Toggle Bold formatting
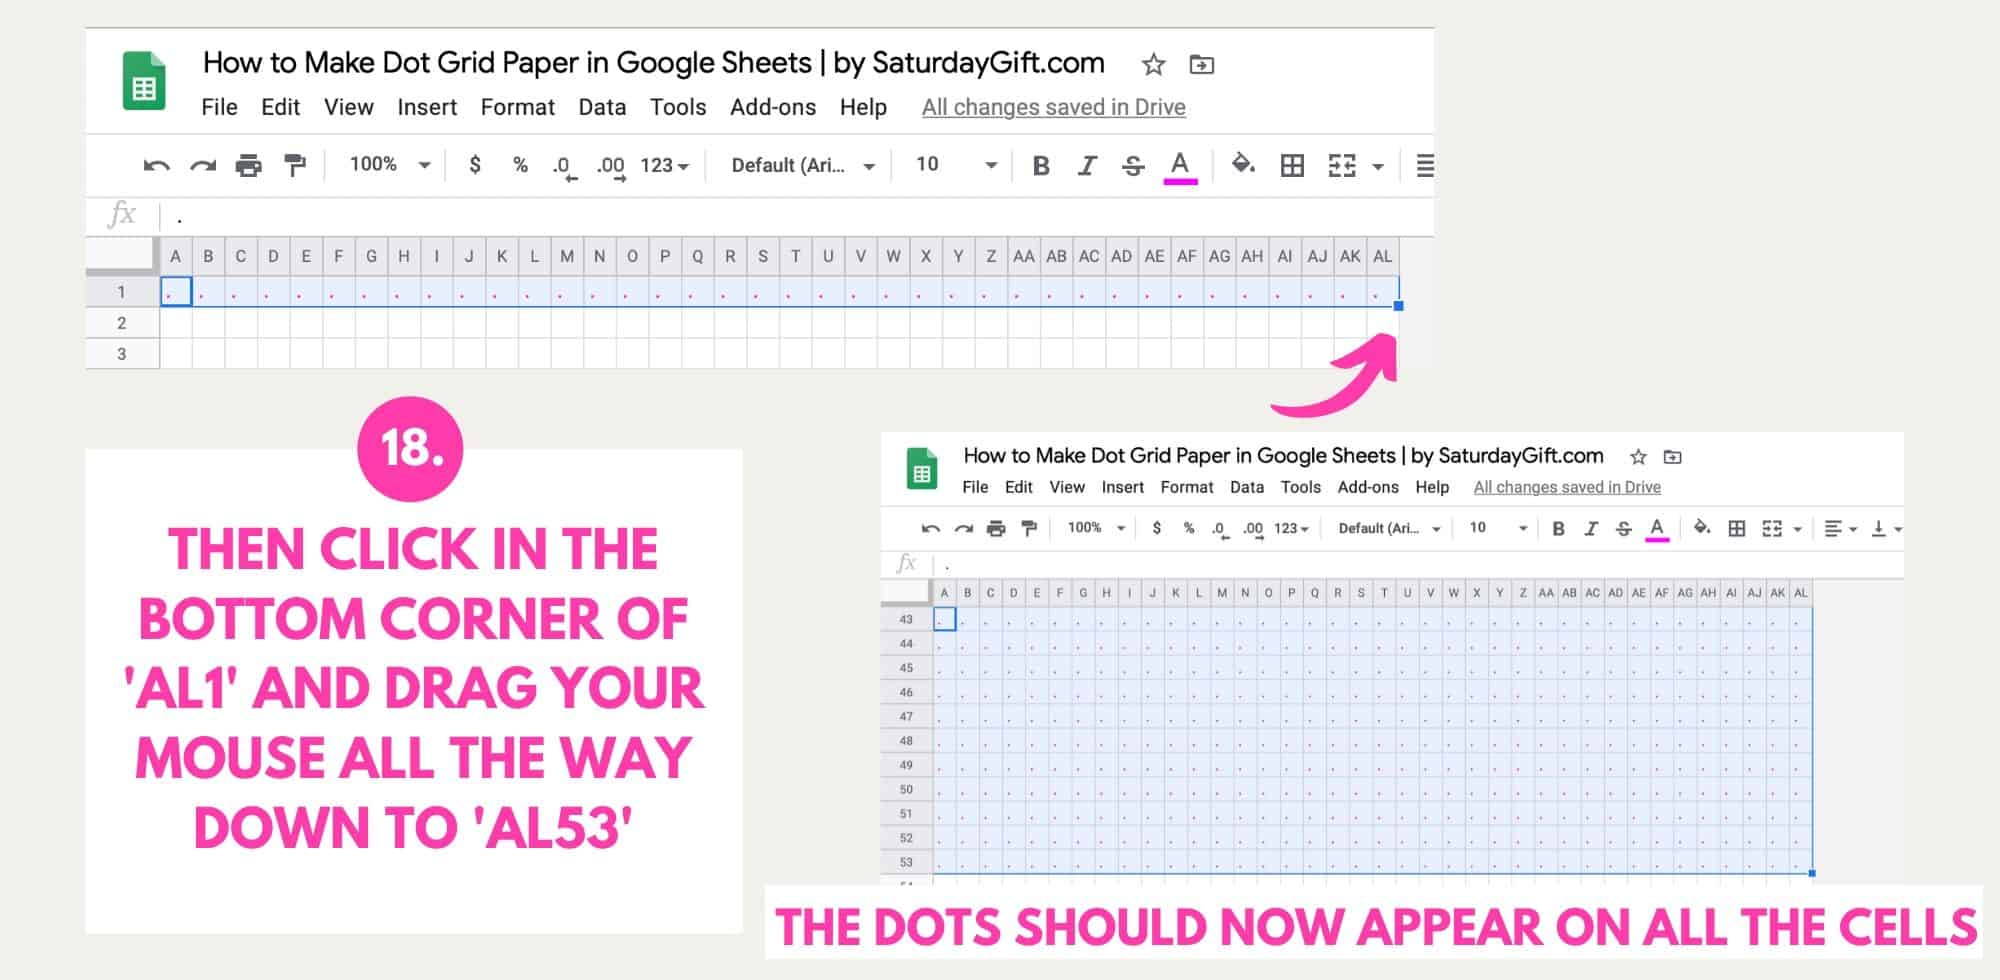Screen dimensions: 2000x980 pyautogui.click(x=1040, y=166)
